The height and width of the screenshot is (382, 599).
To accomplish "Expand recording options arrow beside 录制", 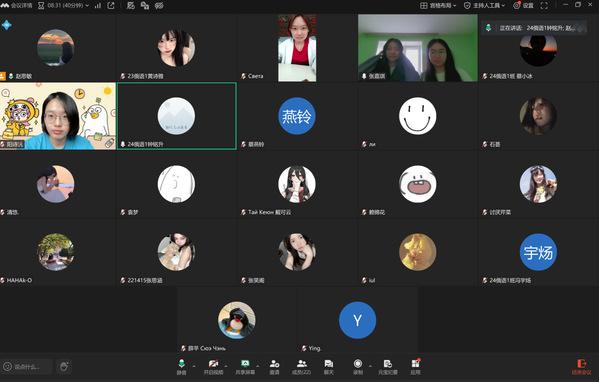I will tap(370, 366).
